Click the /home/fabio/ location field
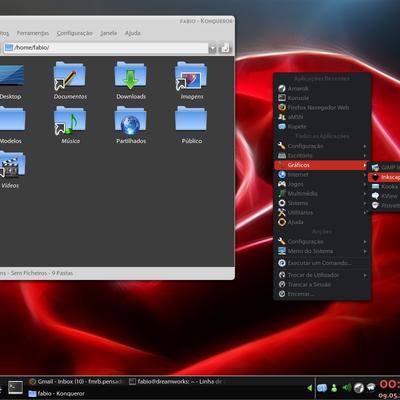This screenshot has width=400, height=400. [x=106, y=48]
